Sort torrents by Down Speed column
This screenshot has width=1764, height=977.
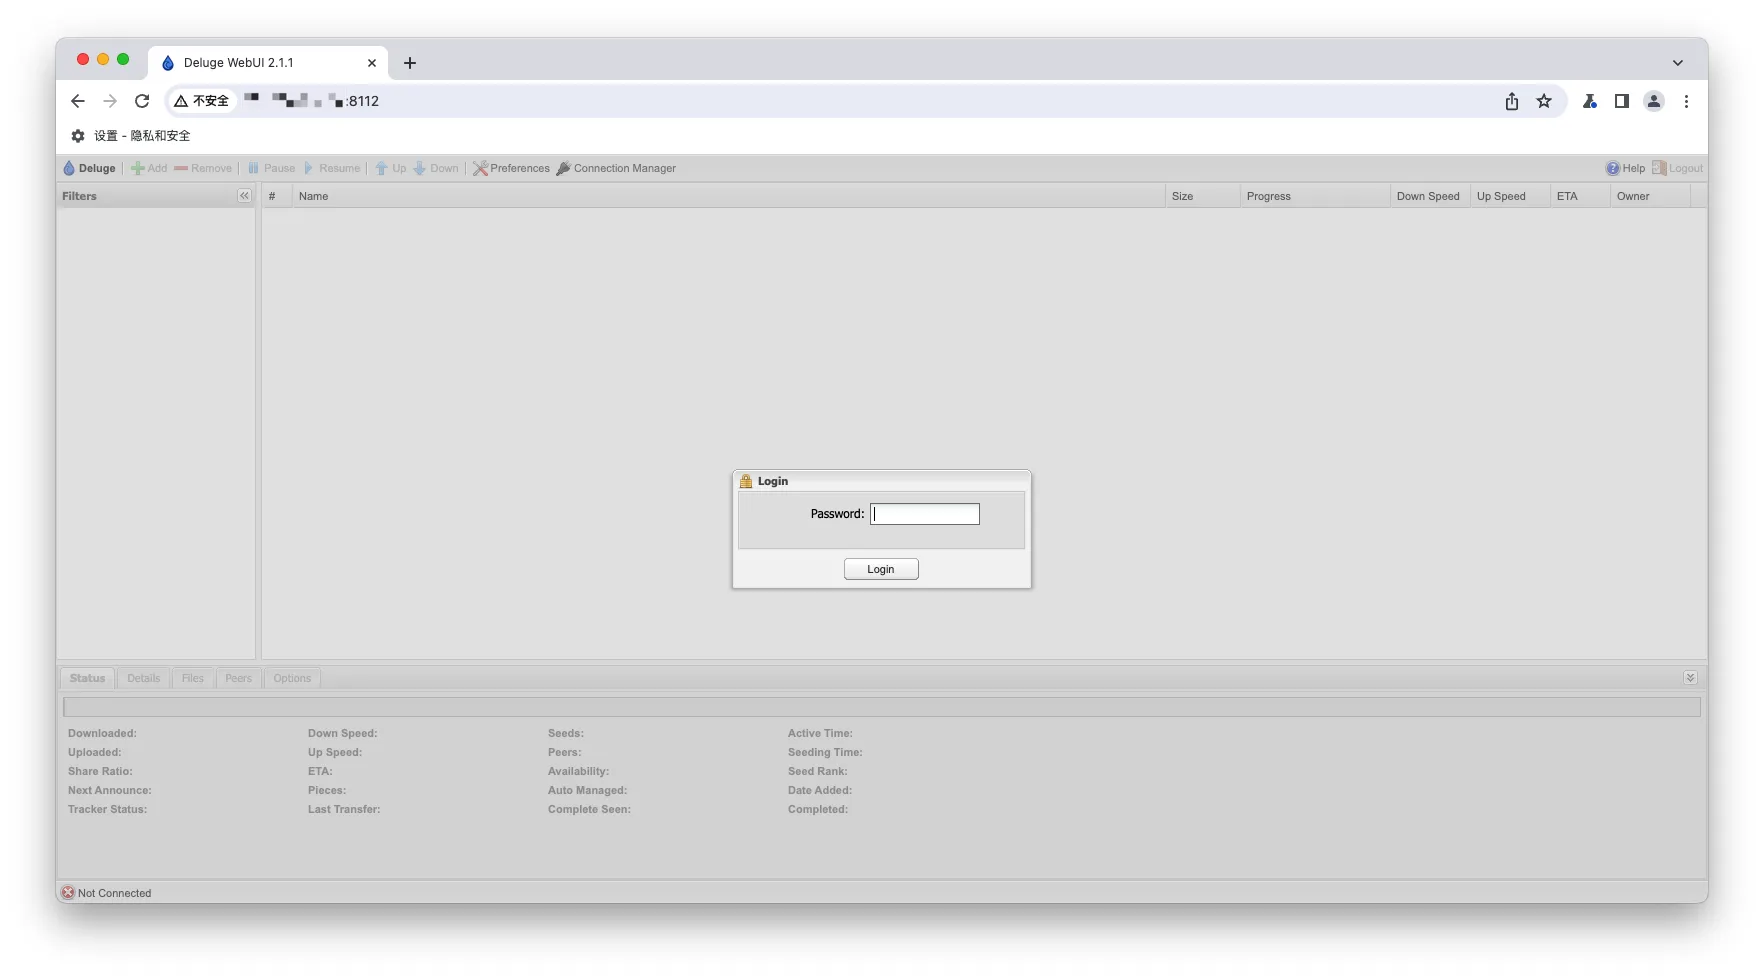click(x=1430, y=196)
